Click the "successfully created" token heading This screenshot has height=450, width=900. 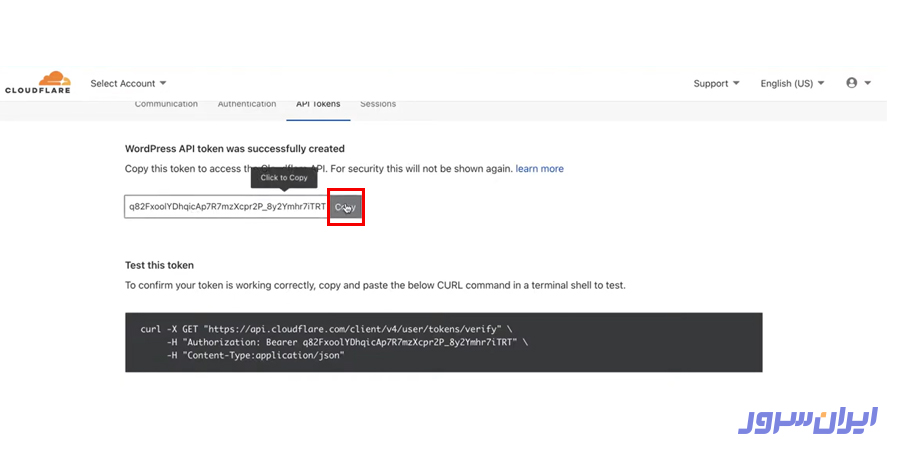(x=235, y=149)
